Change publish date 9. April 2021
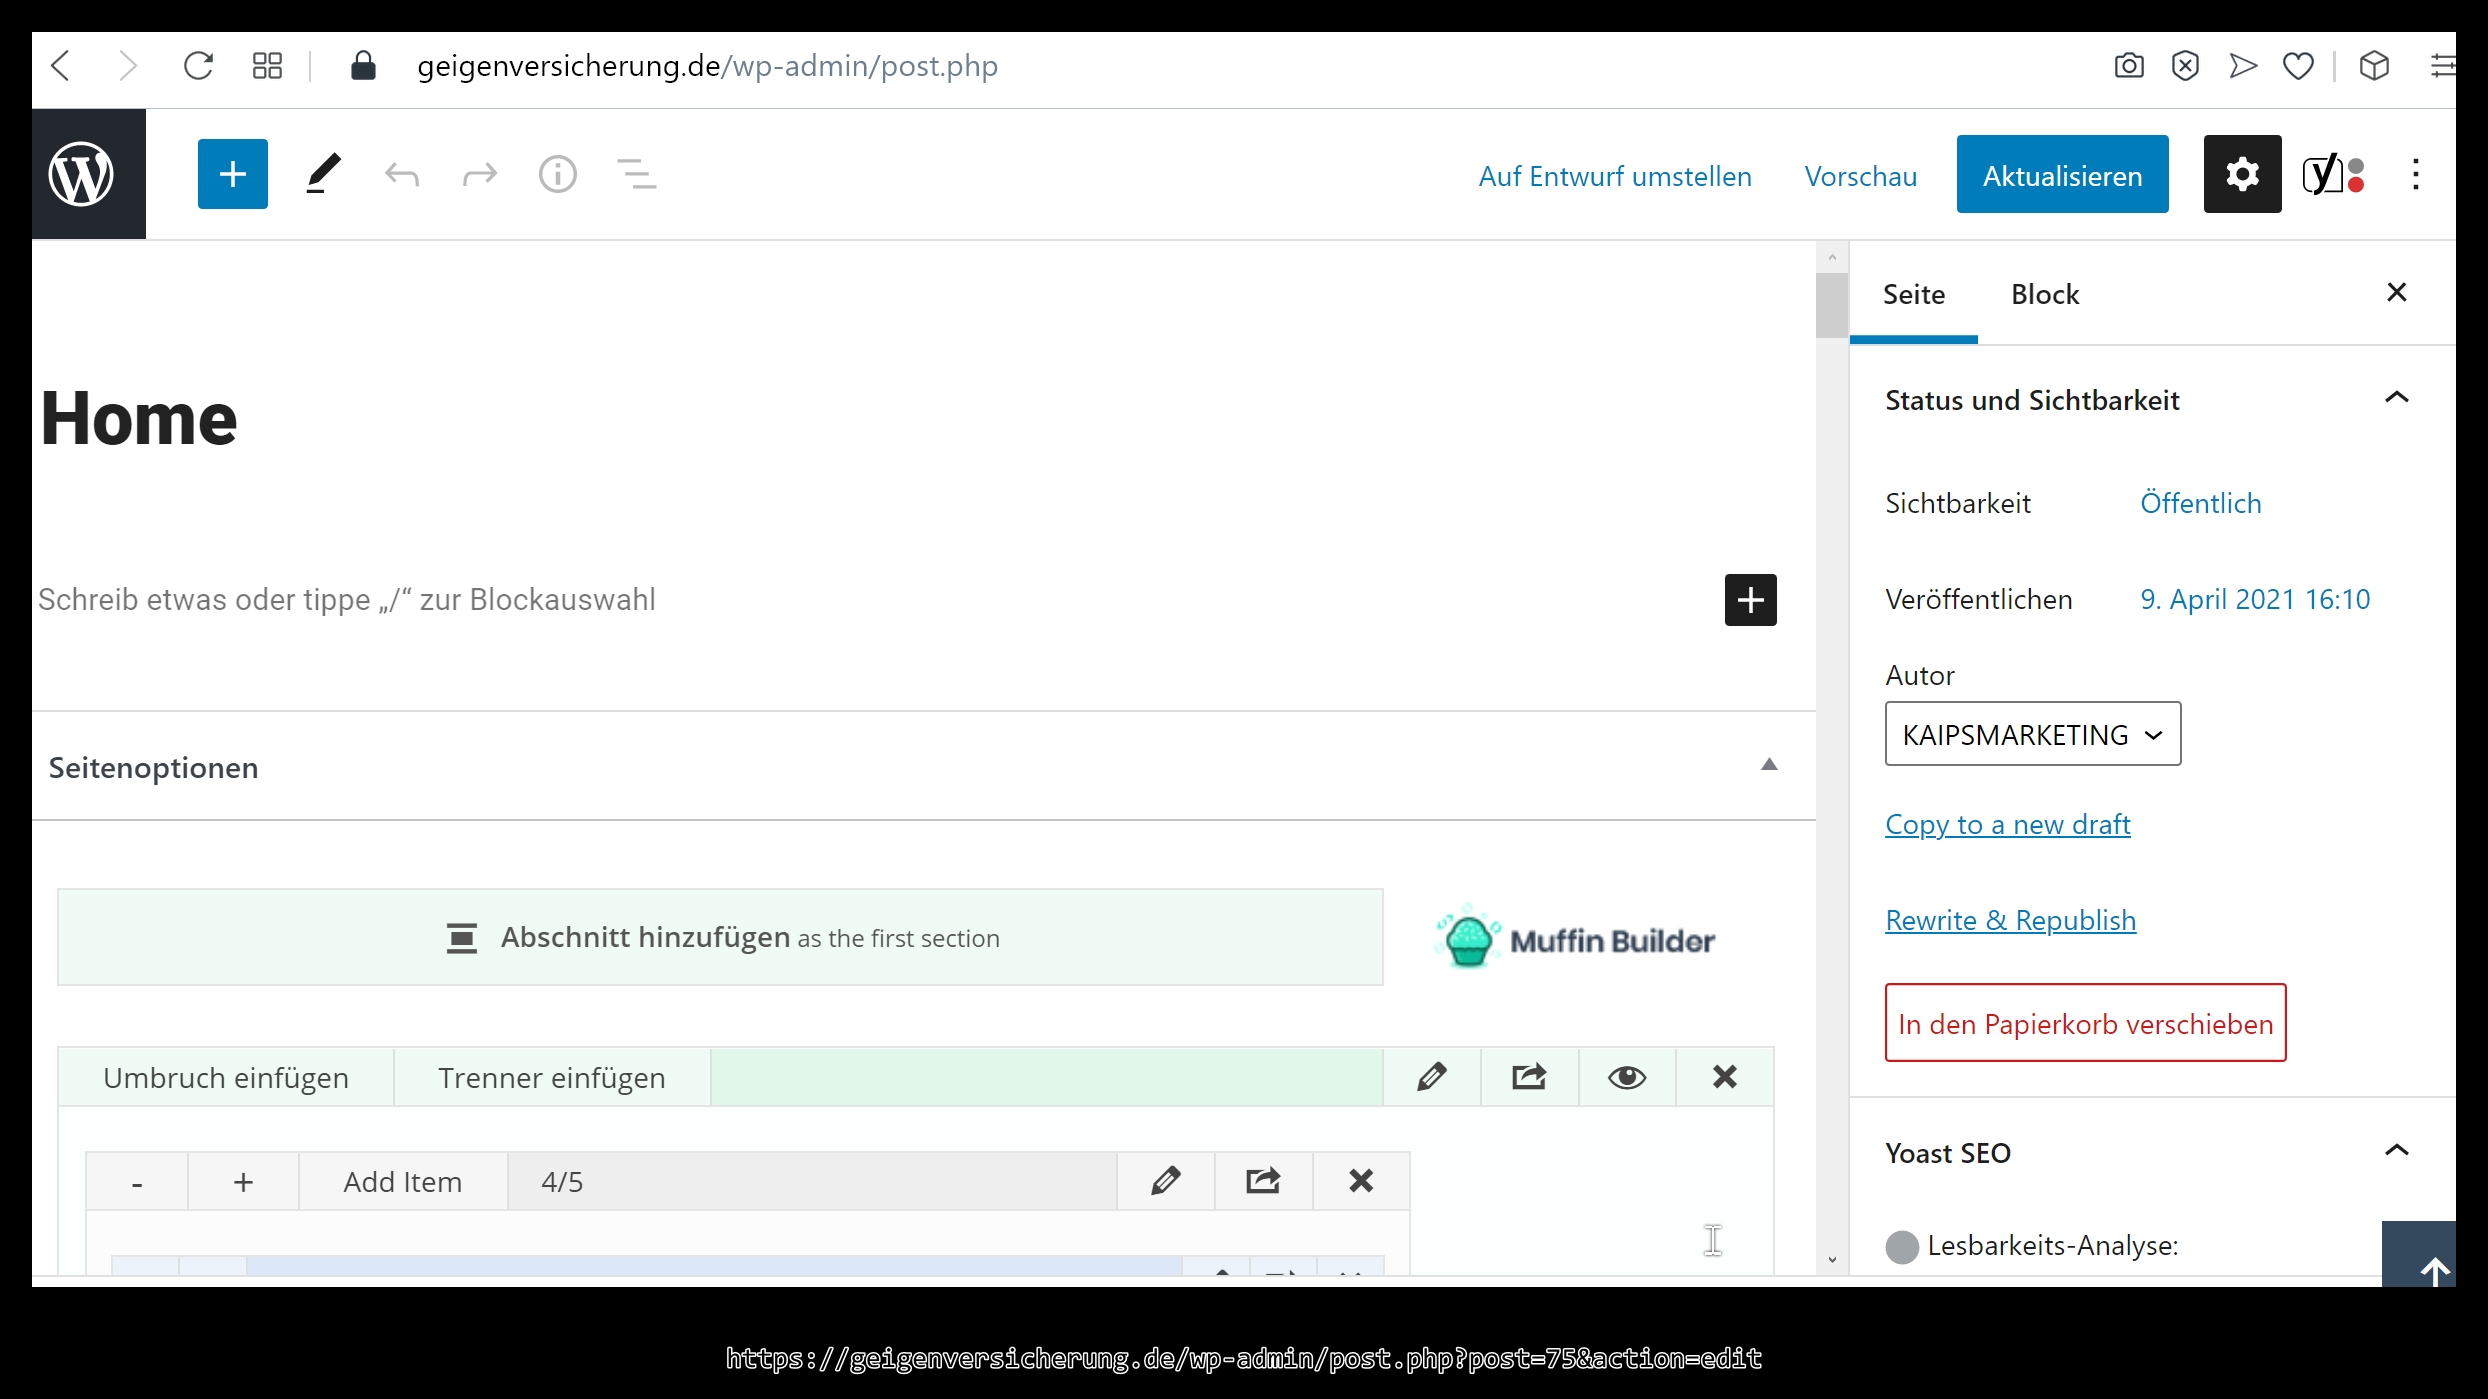The image size is (2488, 1399). 2255,599
